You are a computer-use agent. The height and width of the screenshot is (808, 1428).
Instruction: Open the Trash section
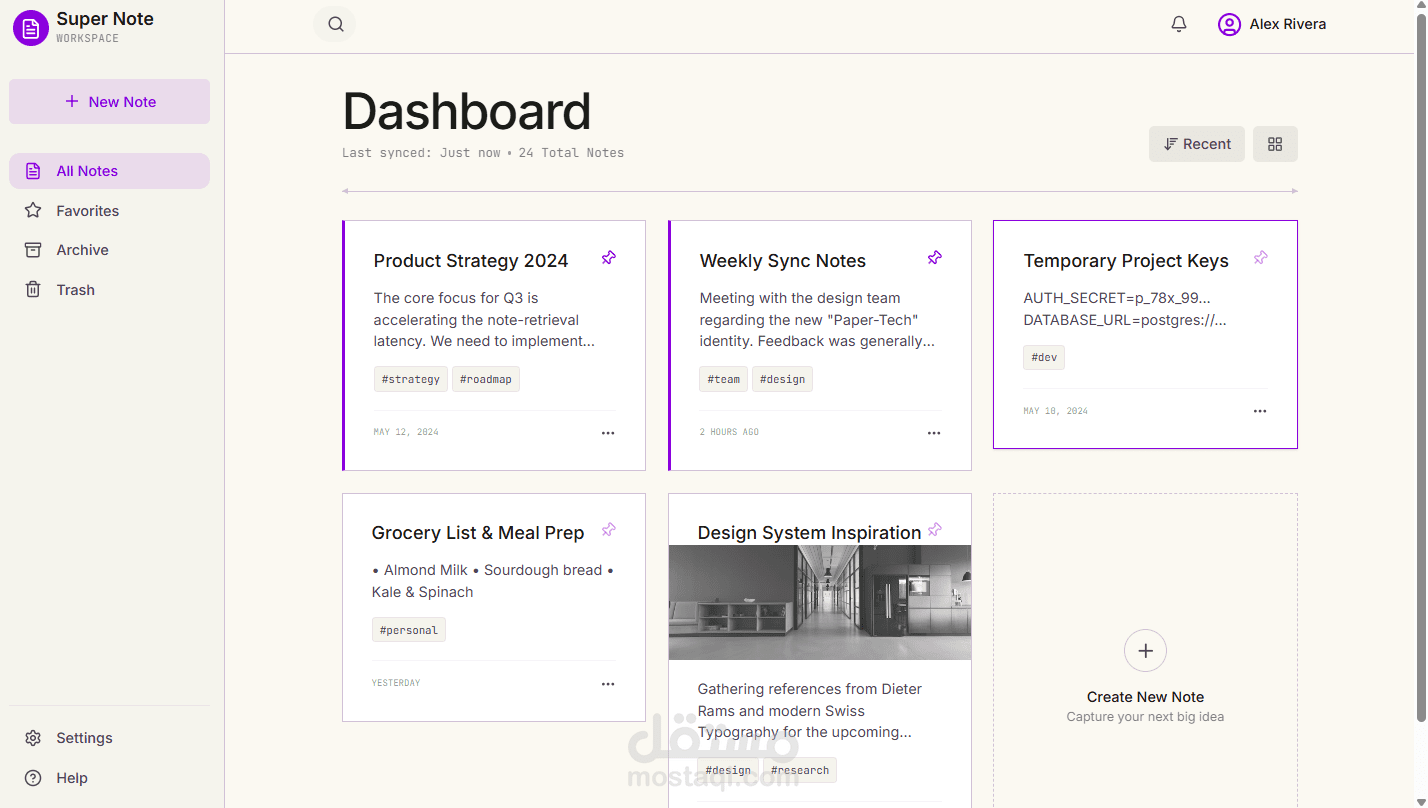(x=110, y=290)
